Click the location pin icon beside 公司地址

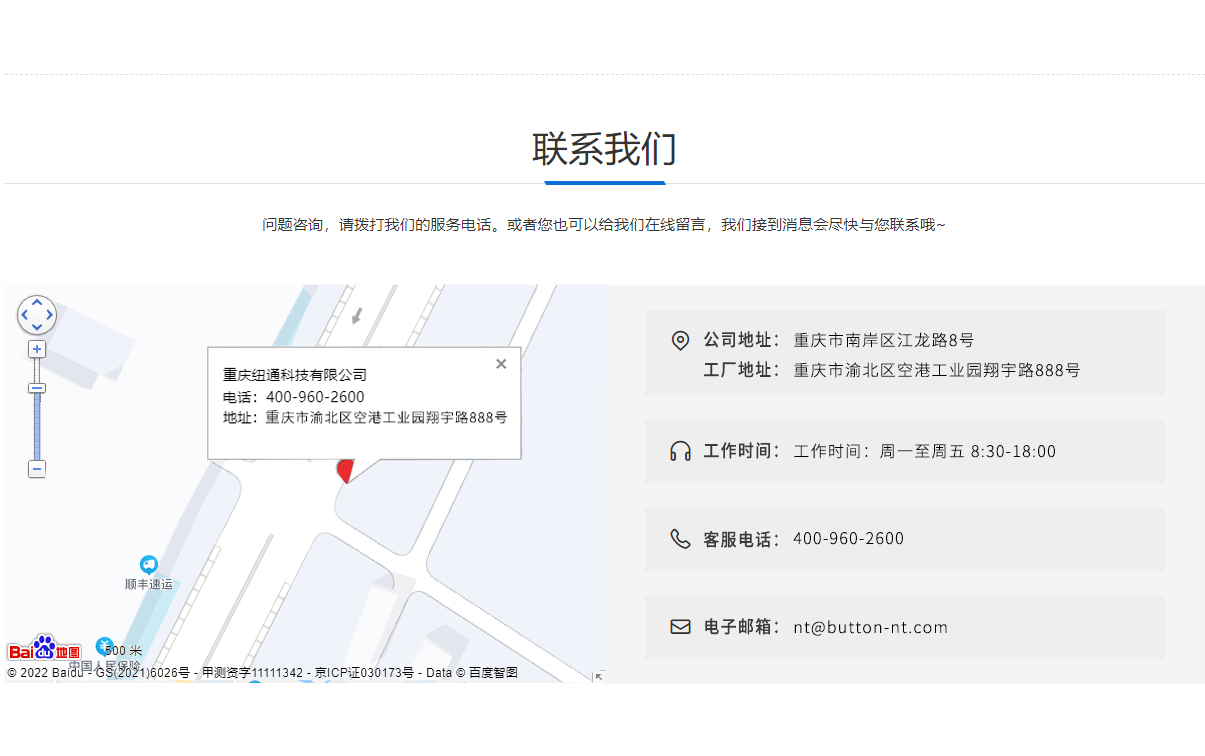(x=680, y=340)
